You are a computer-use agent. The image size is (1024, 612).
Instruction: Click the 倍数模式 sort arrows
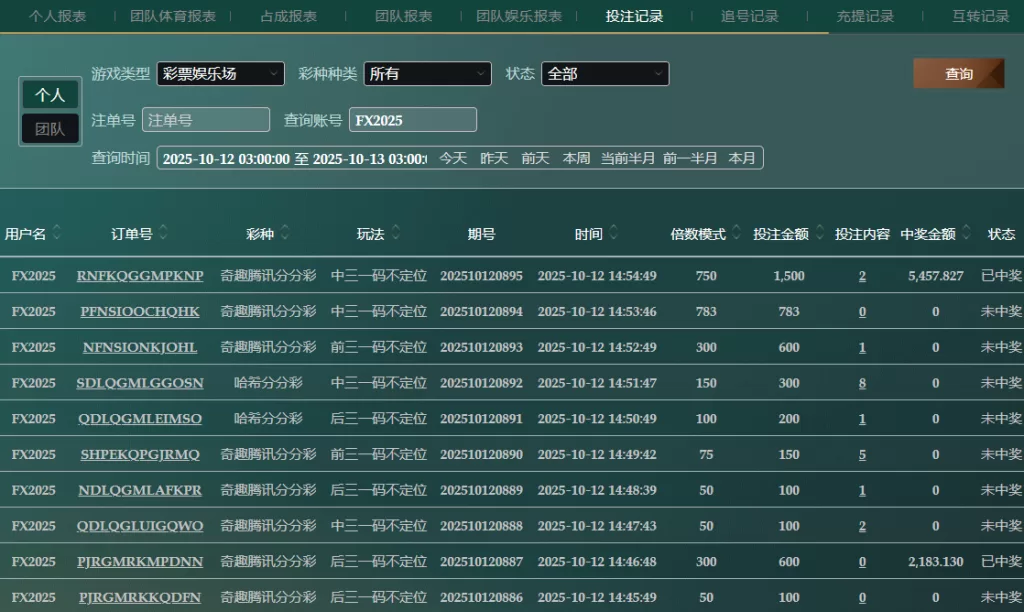[737, 234]
